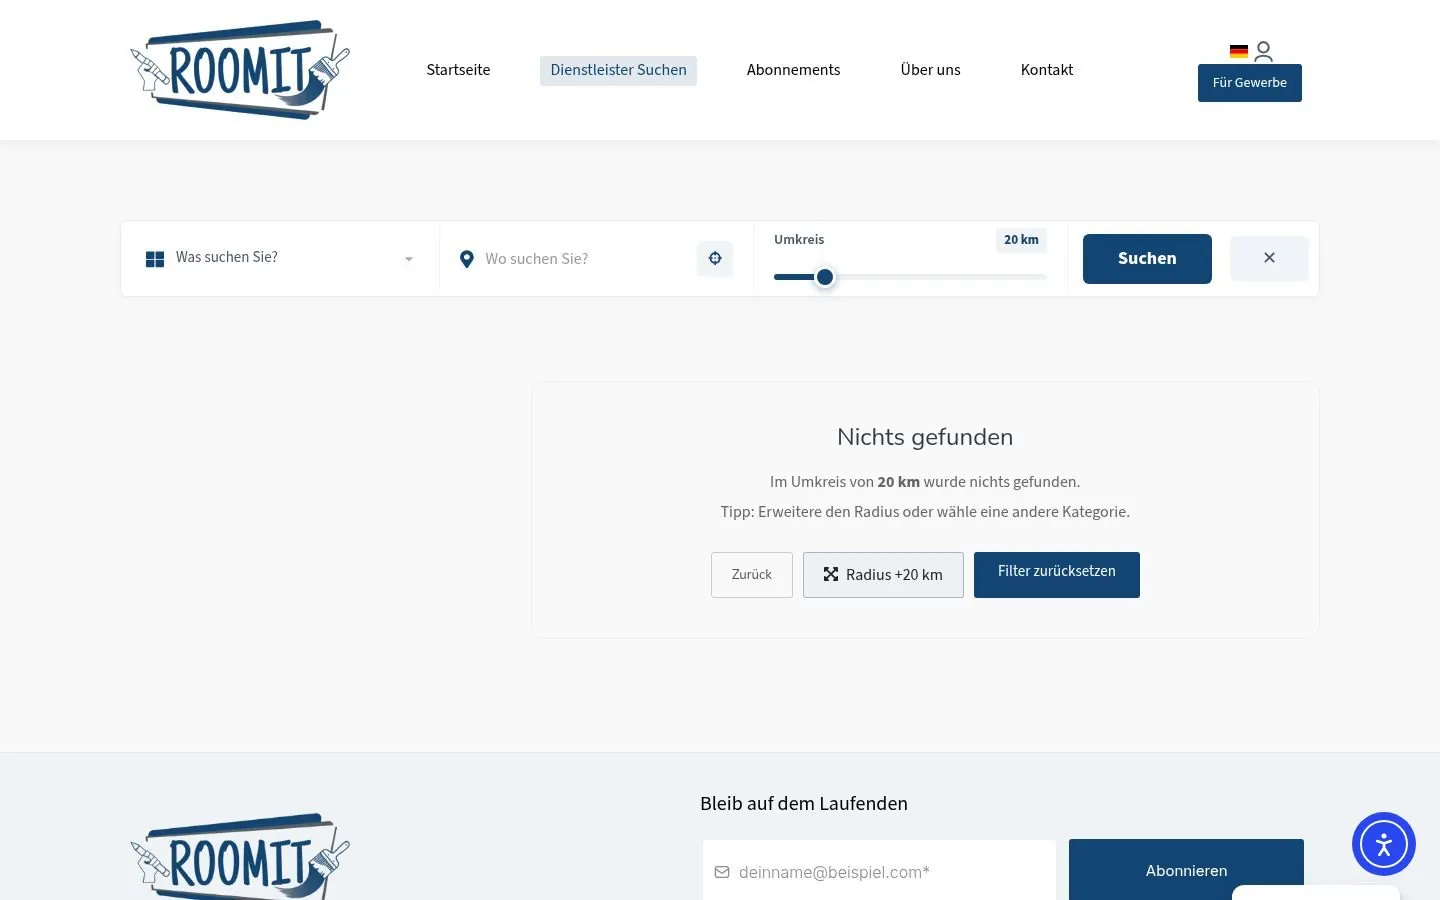Click the category grid icon

point(155,259)
